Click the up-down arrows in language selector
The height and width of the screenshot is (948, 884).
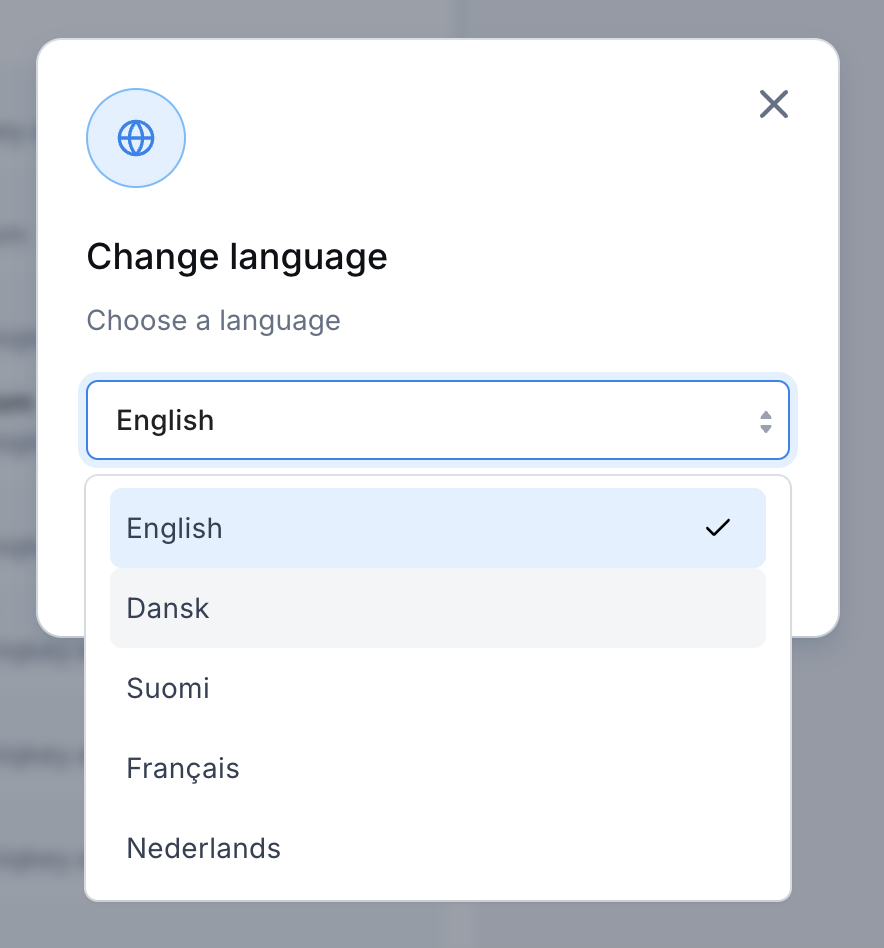point(765,421)
